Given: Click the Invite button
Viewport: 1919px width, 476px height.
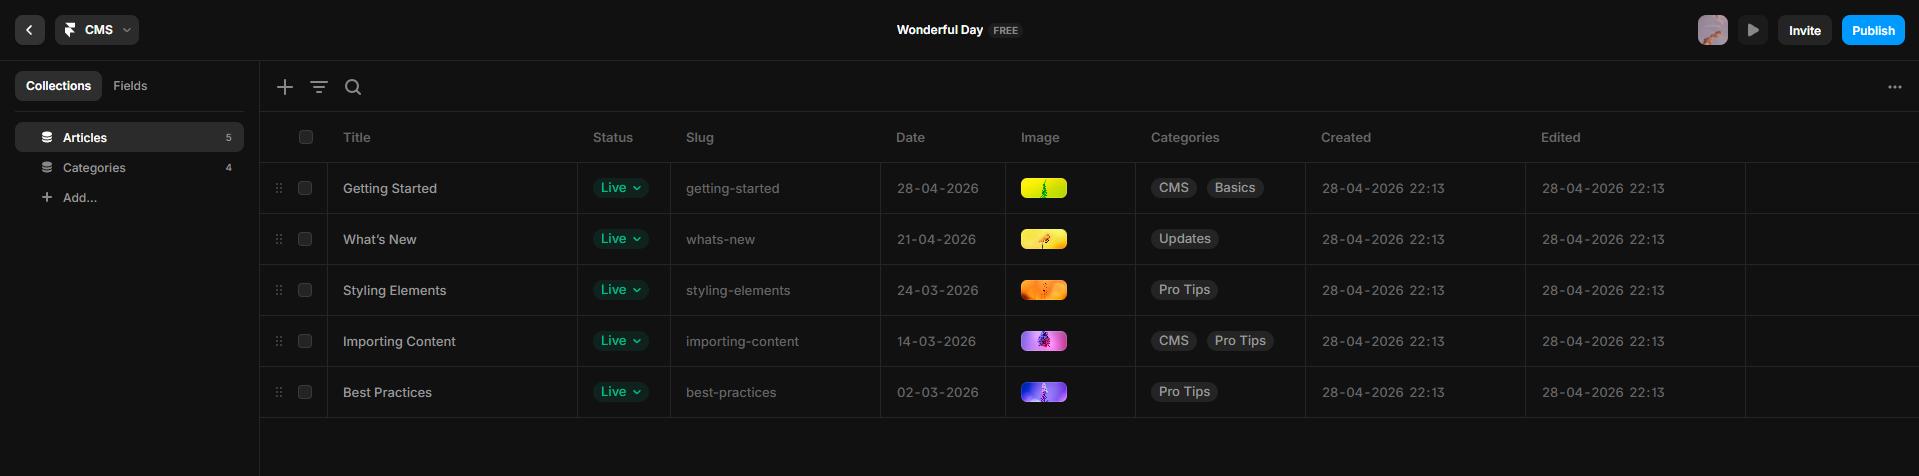Looking at the screenshot, I should (1805, 30).
